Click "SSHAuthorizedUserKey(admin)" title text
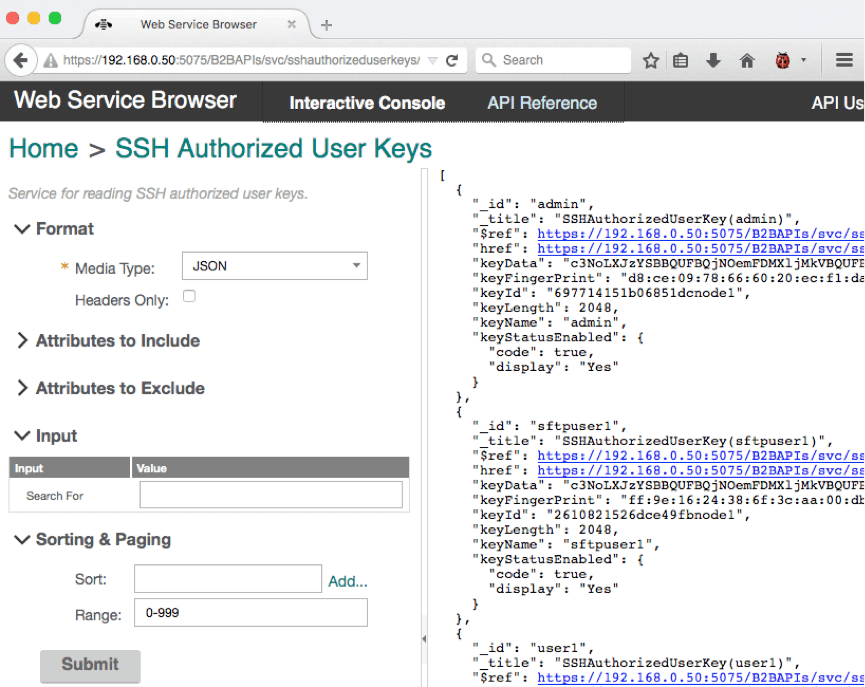Viewport: 865px width, 687px height. click(x=674, y=219)
